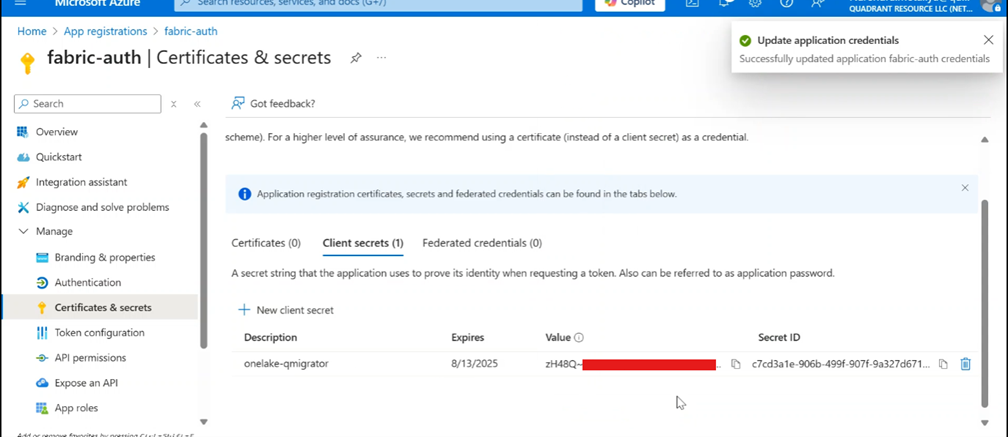Click the API permissions icon
This screenshot has width=1008, height=437.
coord(42,358)
